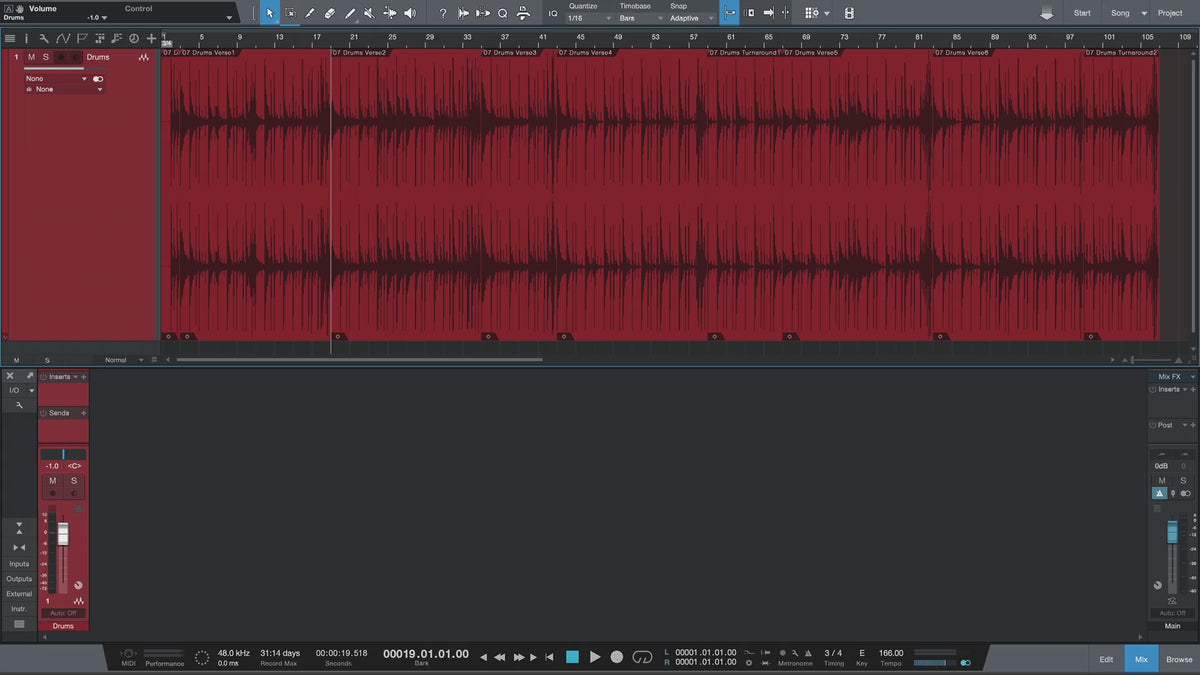The image size is (1200, 675).
Task: Select the Eraser tool
Action: pyautogui.click(x=330, y=13)
